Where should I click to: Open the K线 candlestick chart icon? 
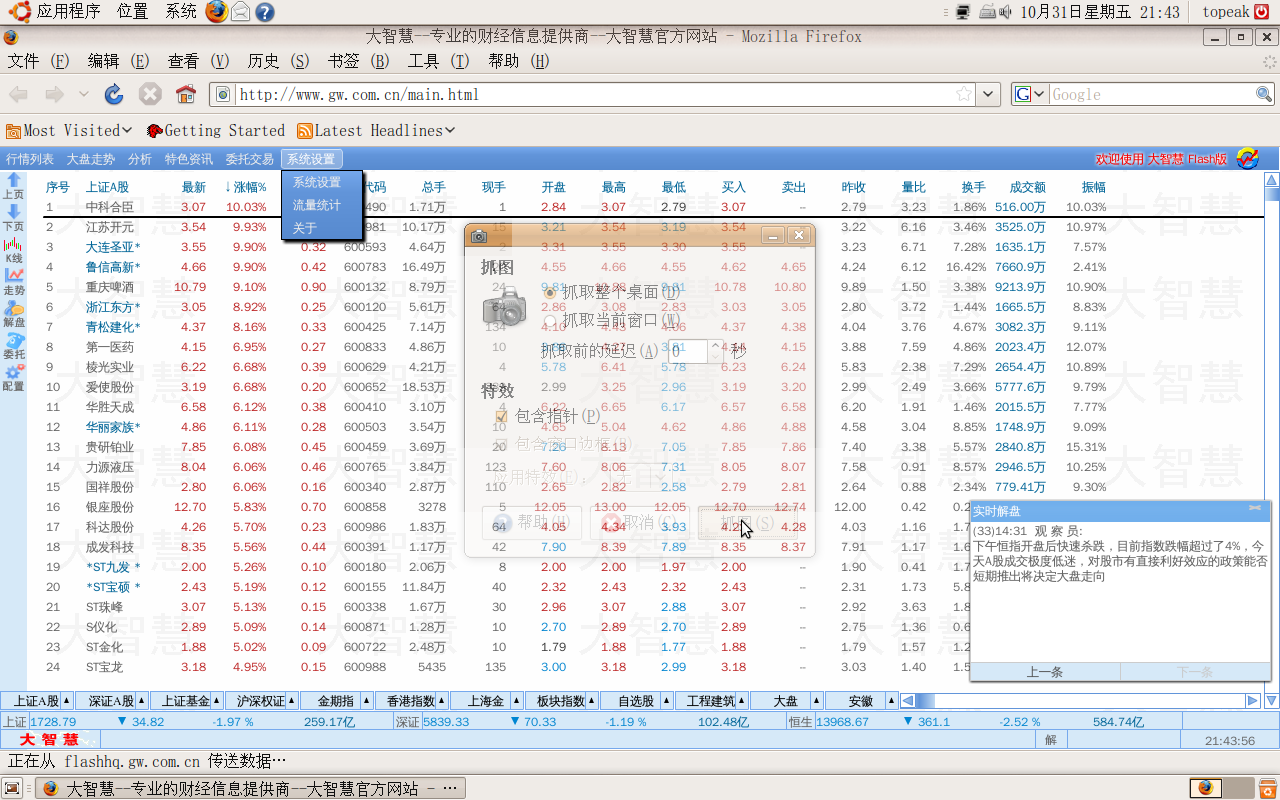tap(14, 244)
